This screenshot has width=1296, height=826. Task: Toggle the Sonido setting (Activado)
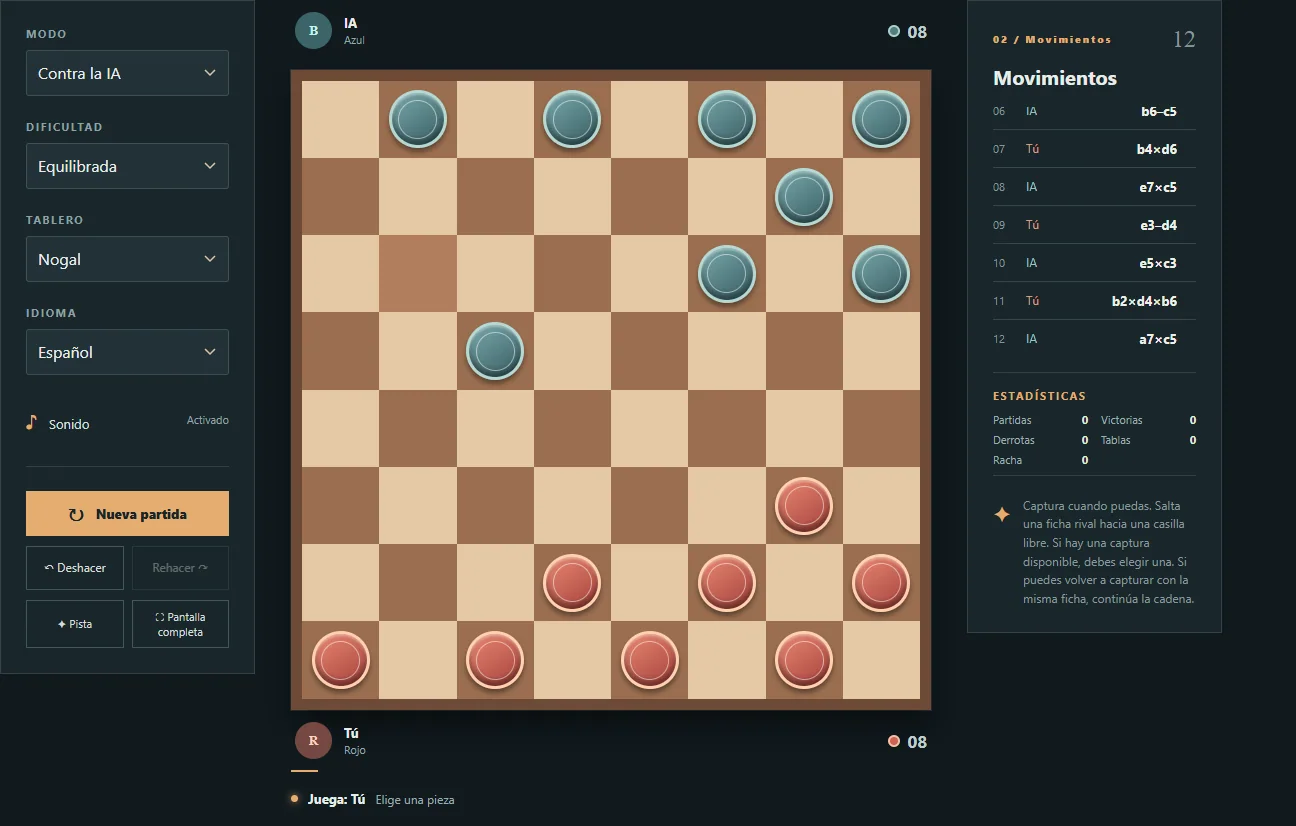(127, 423)
